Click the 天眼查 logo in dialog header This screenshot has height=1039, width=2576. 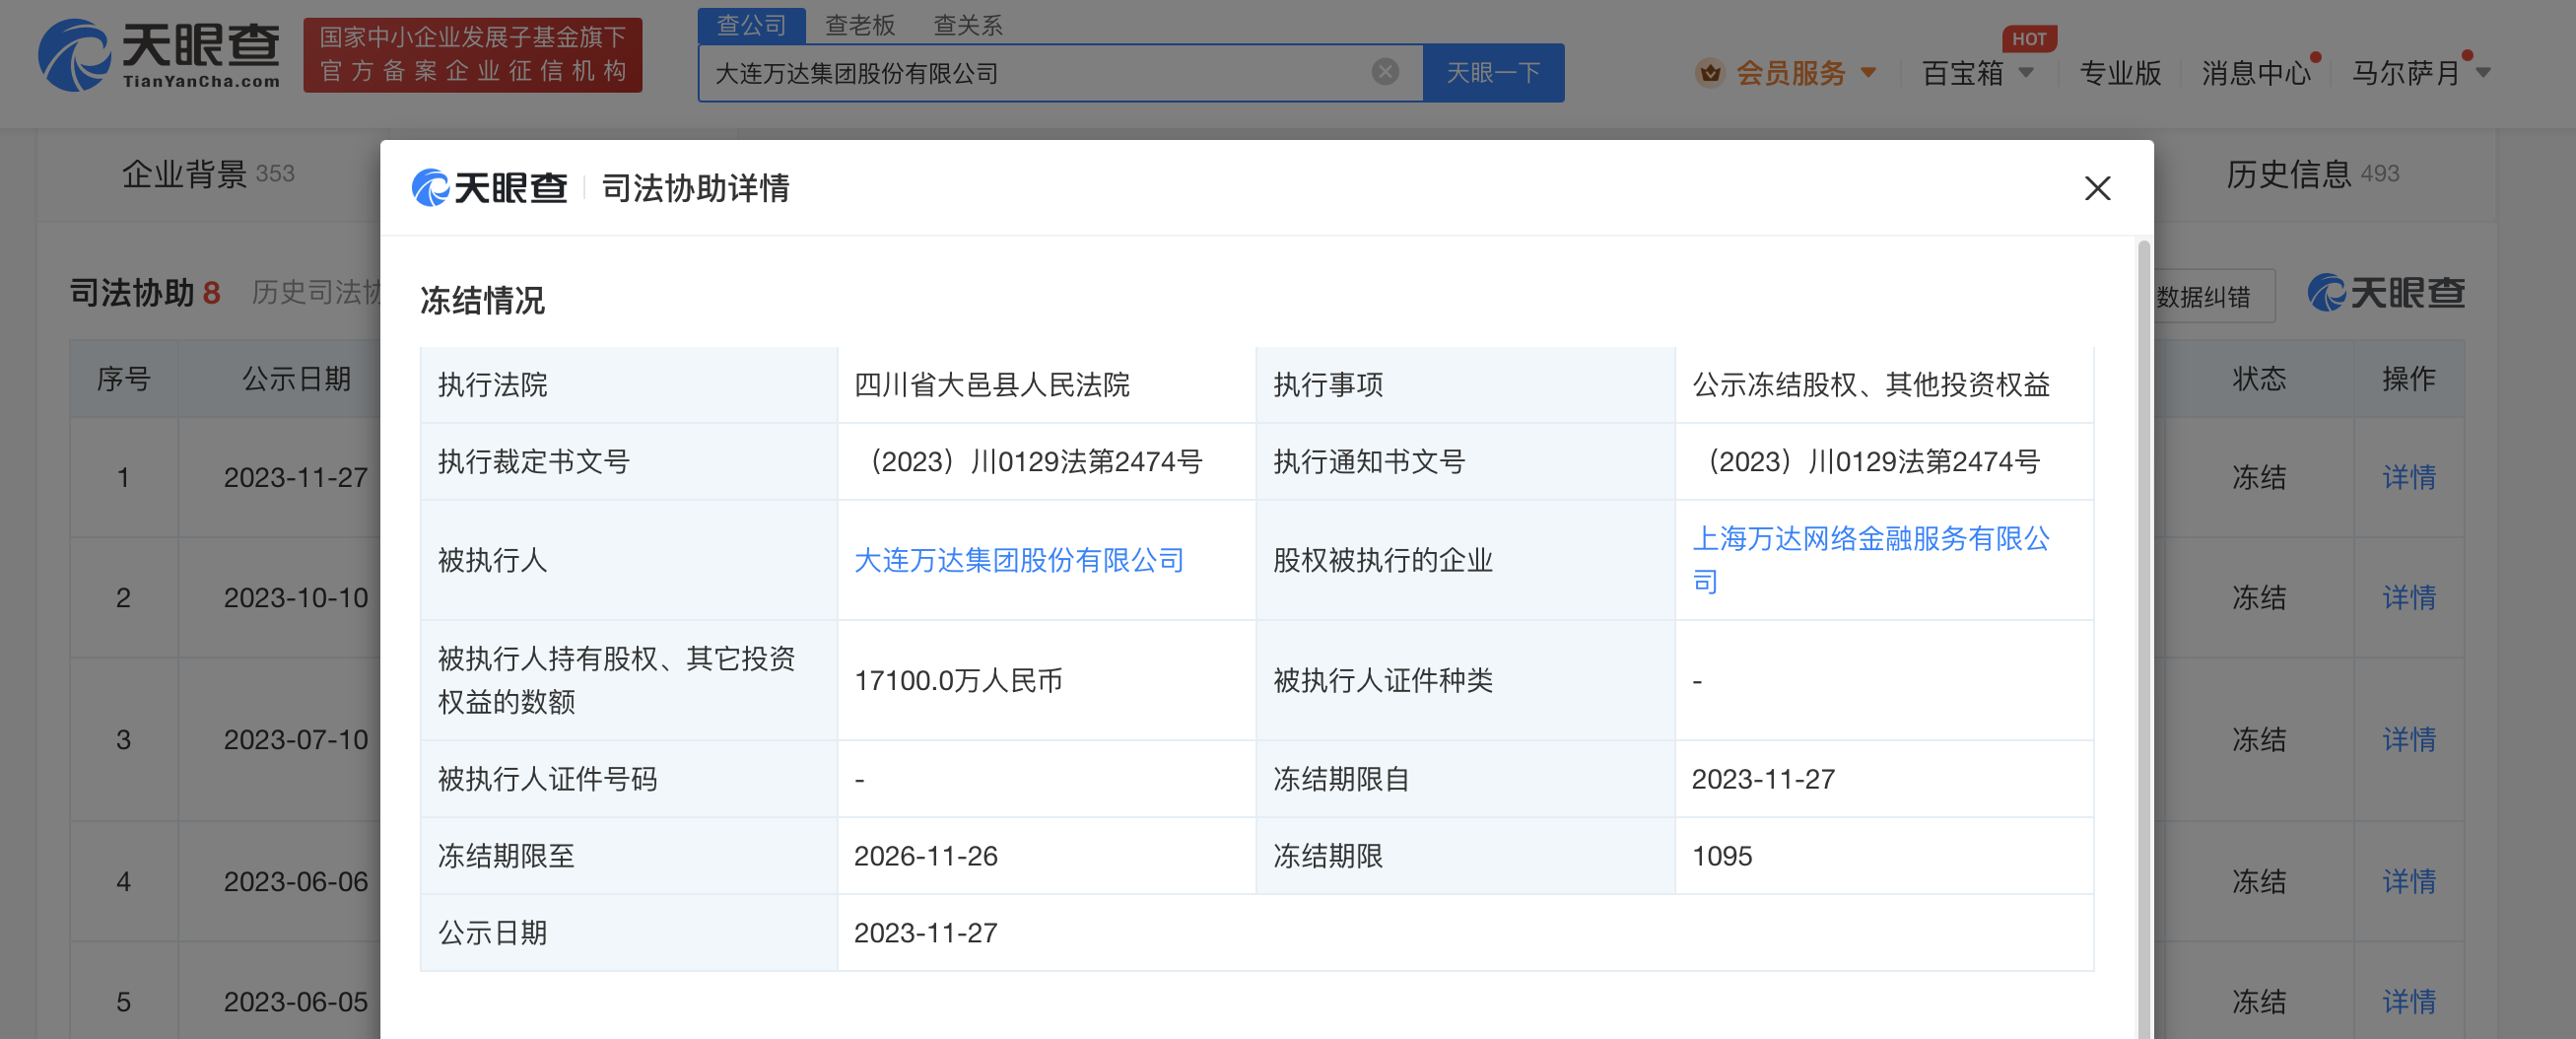tap(489, 188)
